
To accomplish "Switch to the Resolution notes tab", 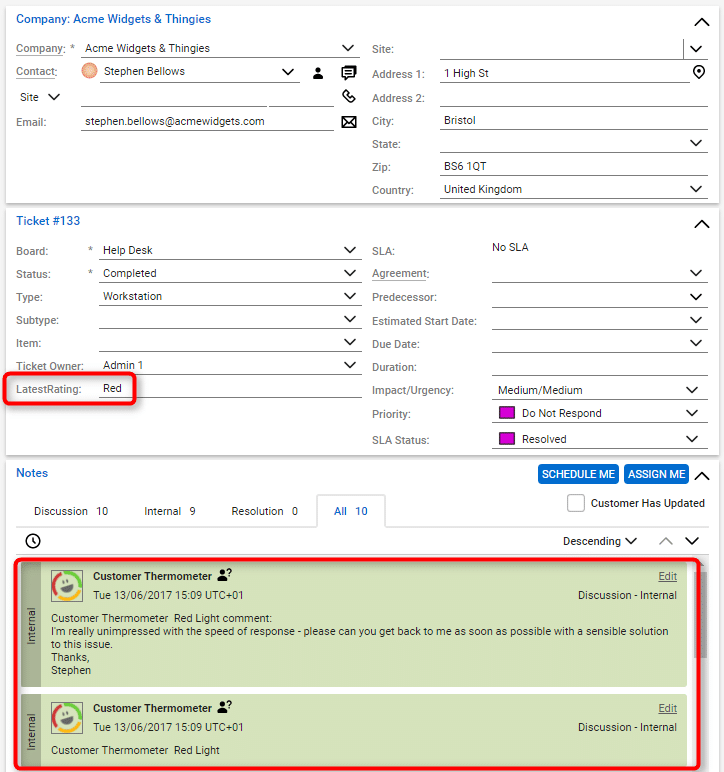I will pyautogui.click(x=265, y=511).
